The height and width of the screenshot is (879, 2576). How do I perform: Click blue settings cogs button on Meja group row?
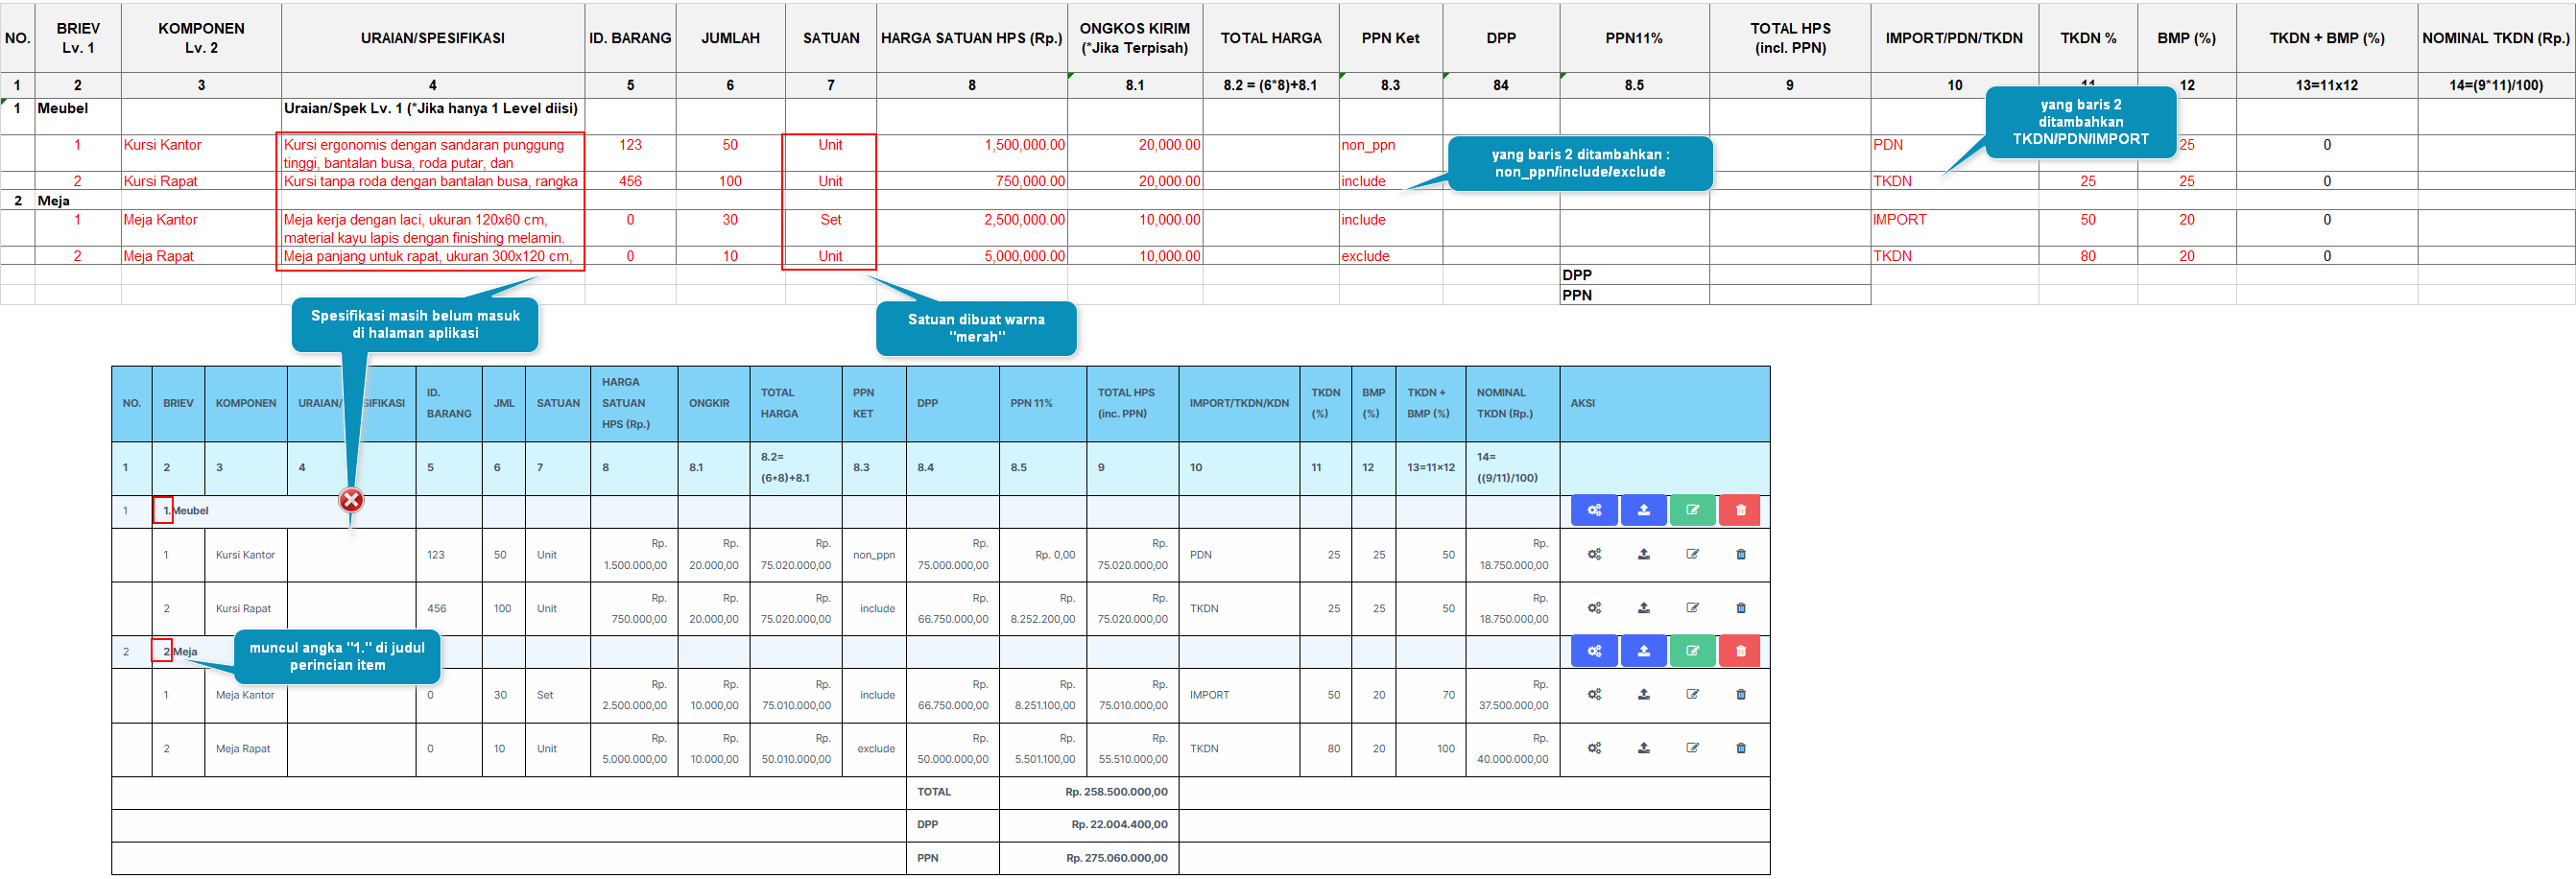click(x=1594, y=651)
